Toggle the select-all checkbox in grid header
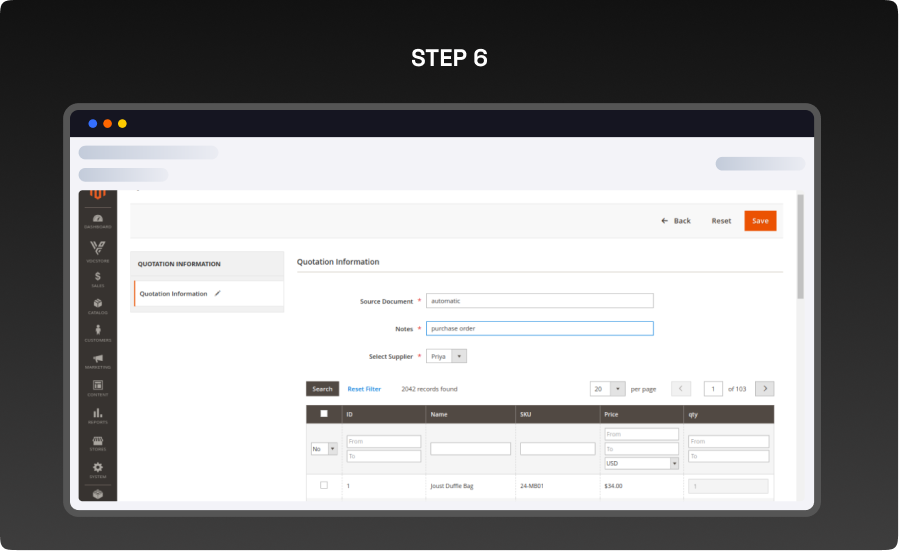Image resolution: width=899 pixels, height=551 pixels. coord(323,413)
